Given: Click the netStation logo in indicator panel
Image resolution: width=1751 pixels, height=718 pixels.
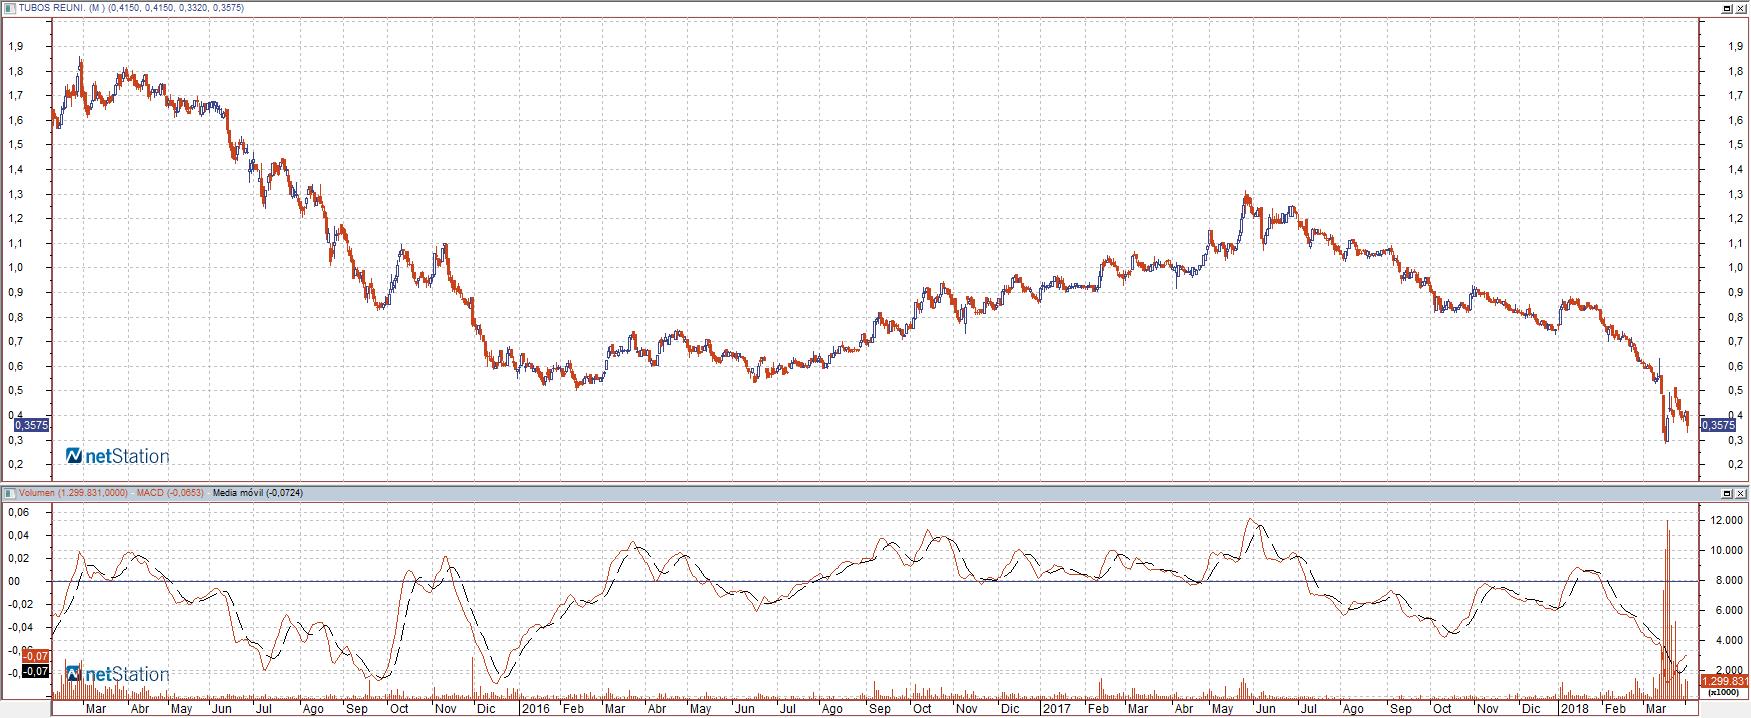Looking at the screenshot, I should [x=117, y=674].
